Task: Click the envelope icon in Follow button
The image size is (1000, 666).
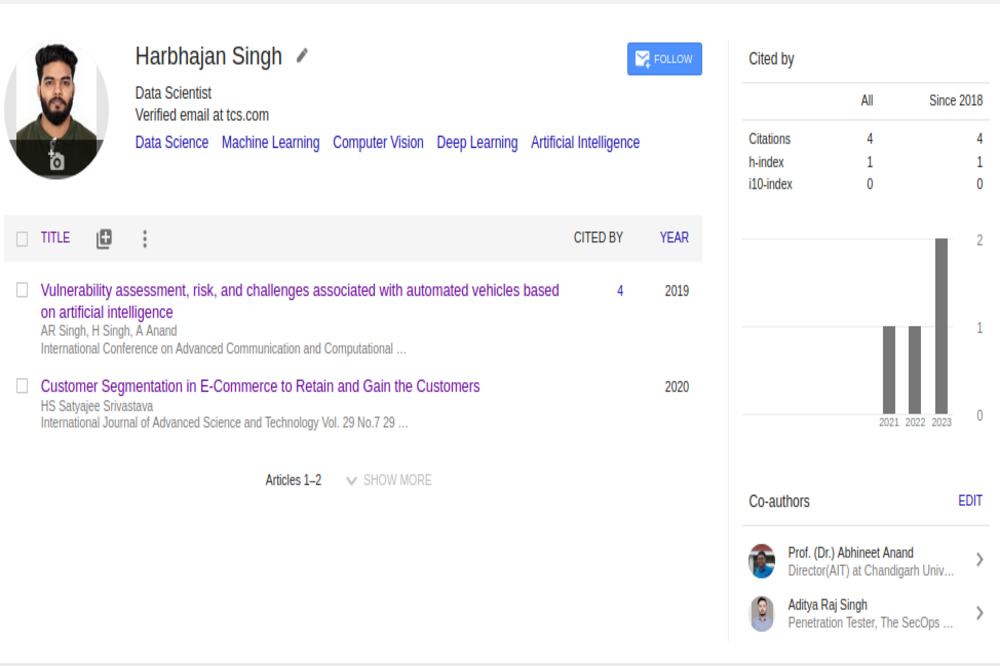Action: click(x=643, y=59)
